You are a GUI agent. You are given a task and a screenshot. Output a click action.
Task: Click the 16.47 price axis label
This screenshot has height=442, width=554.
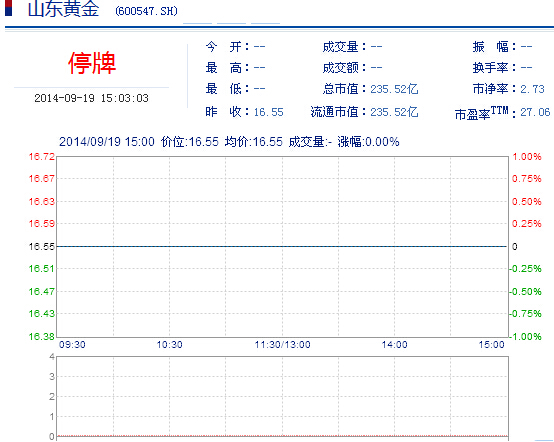pyautogui.click(x=42, y=291)
